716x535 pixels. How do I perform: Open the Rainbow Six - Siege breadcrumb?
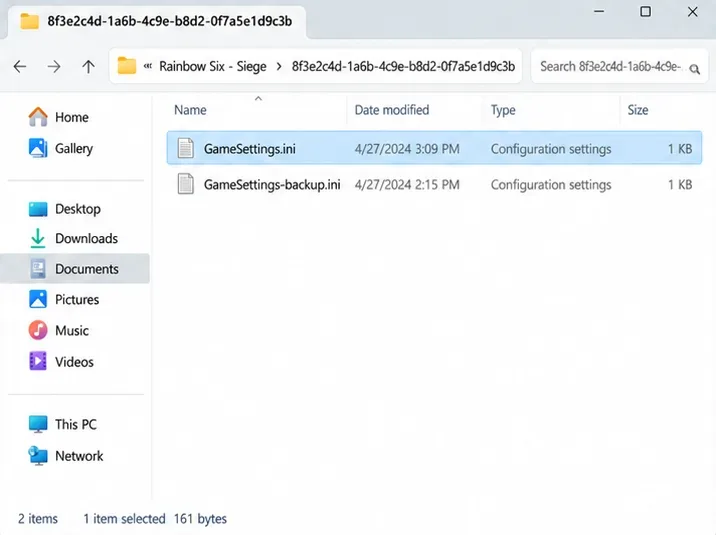(x=213, y=67)
